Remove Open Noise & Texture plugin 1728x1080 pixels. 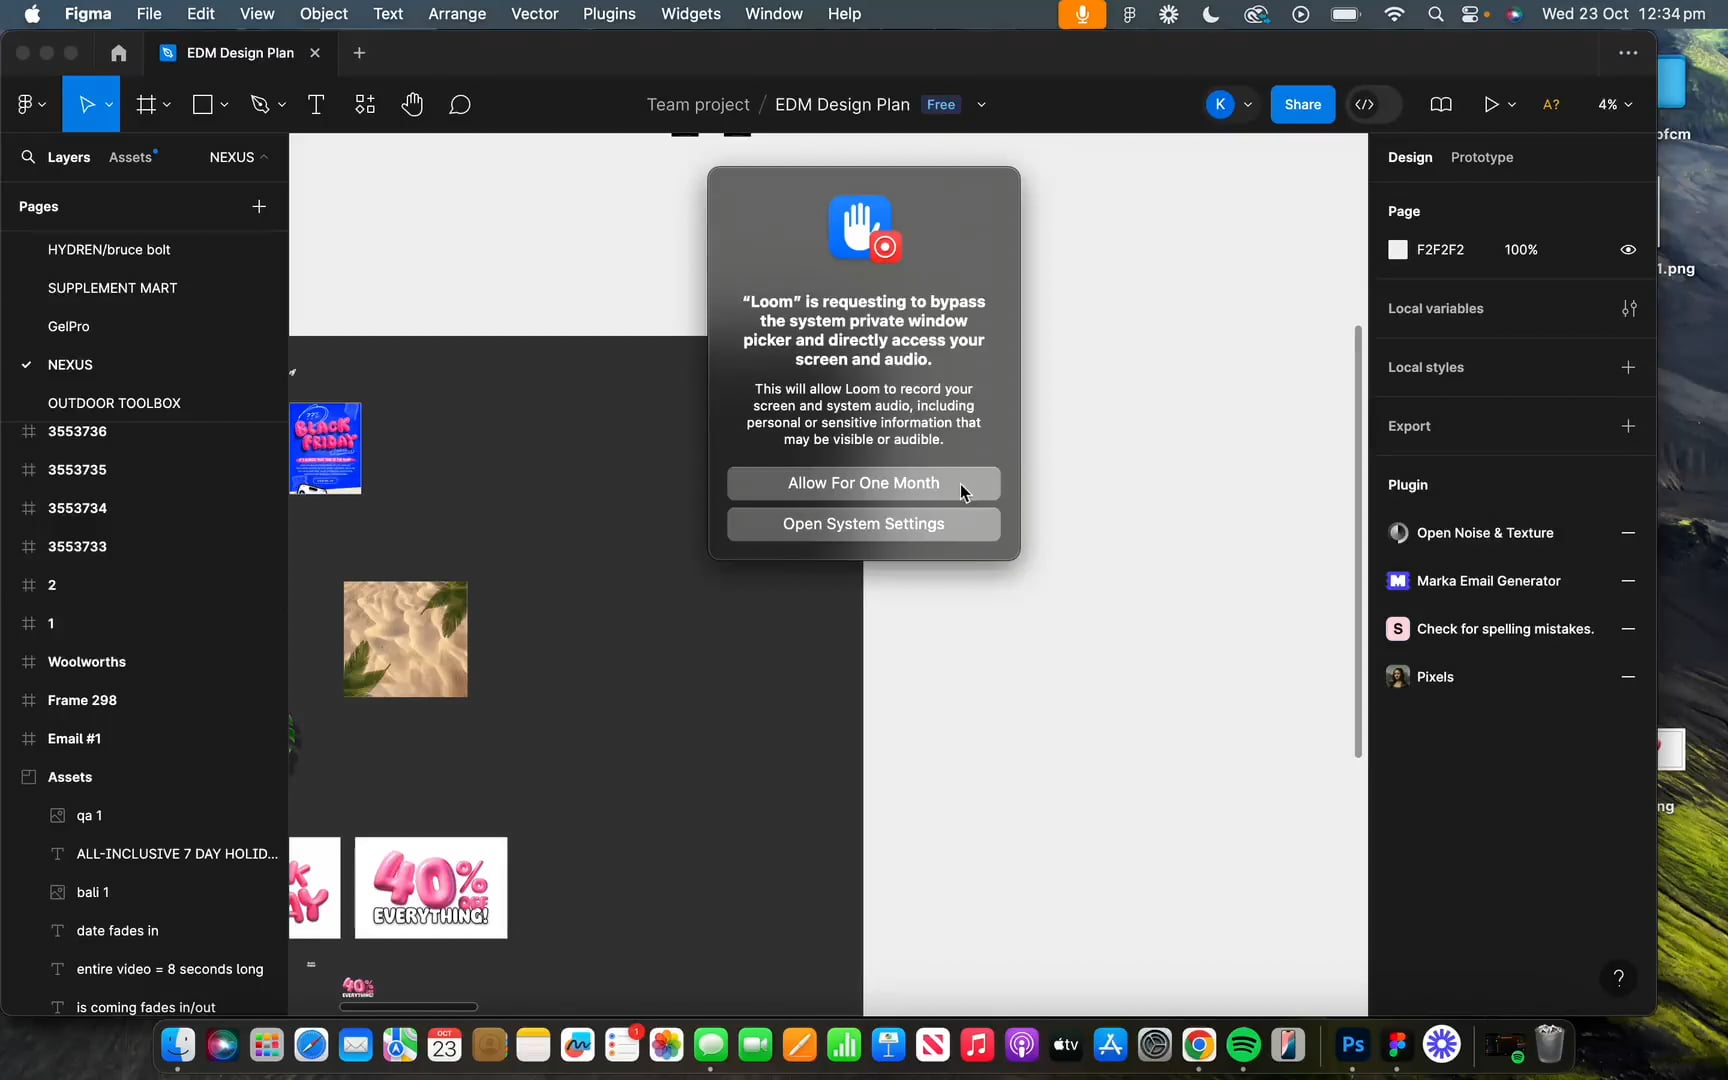[1628, 533]
